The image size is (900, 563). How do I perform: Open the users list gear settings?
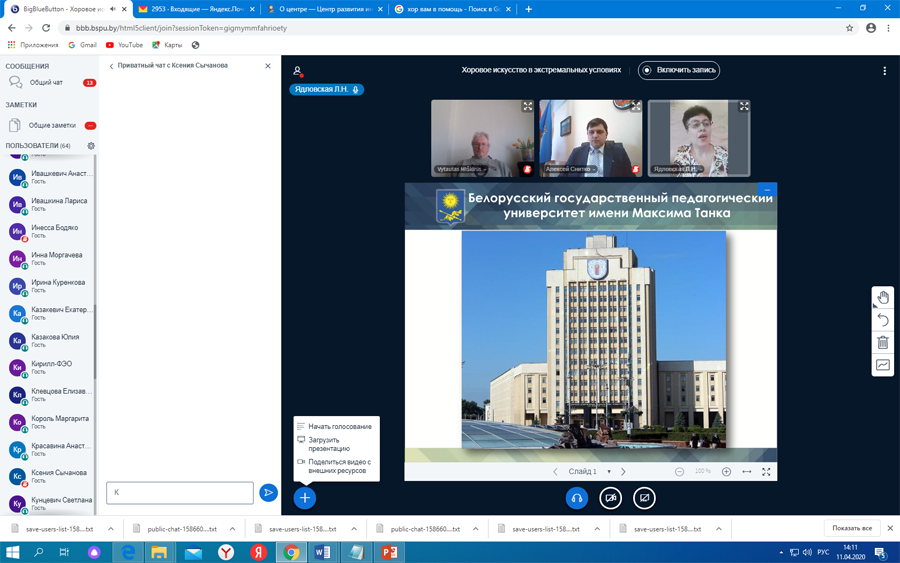point(91,146)
